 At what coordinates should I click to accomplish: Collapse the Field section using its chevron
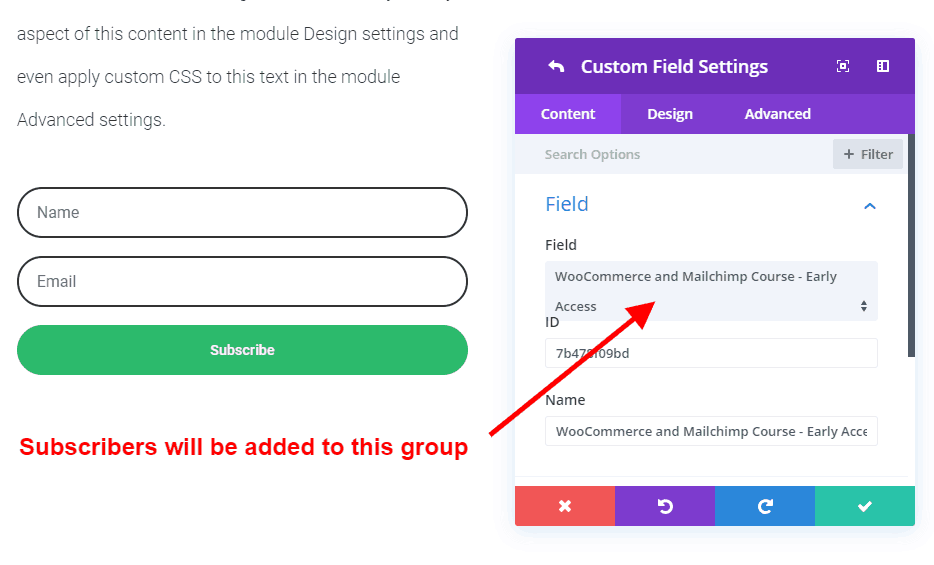(x=870, y=206)
